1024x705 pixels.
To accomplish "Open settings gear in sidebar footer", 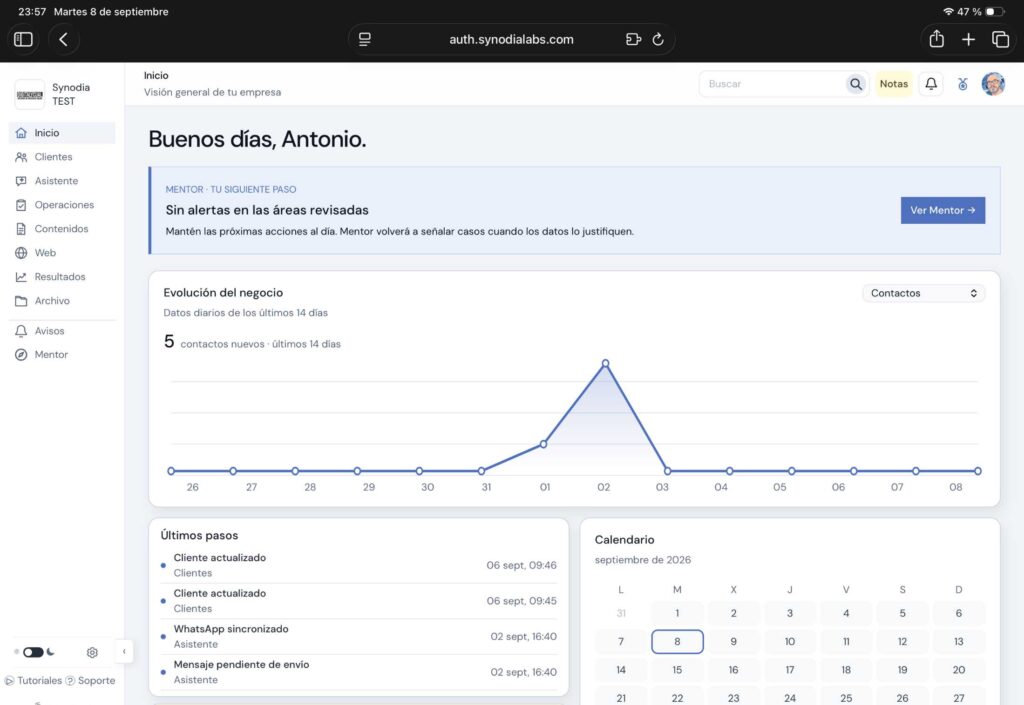I will point(92,652).
